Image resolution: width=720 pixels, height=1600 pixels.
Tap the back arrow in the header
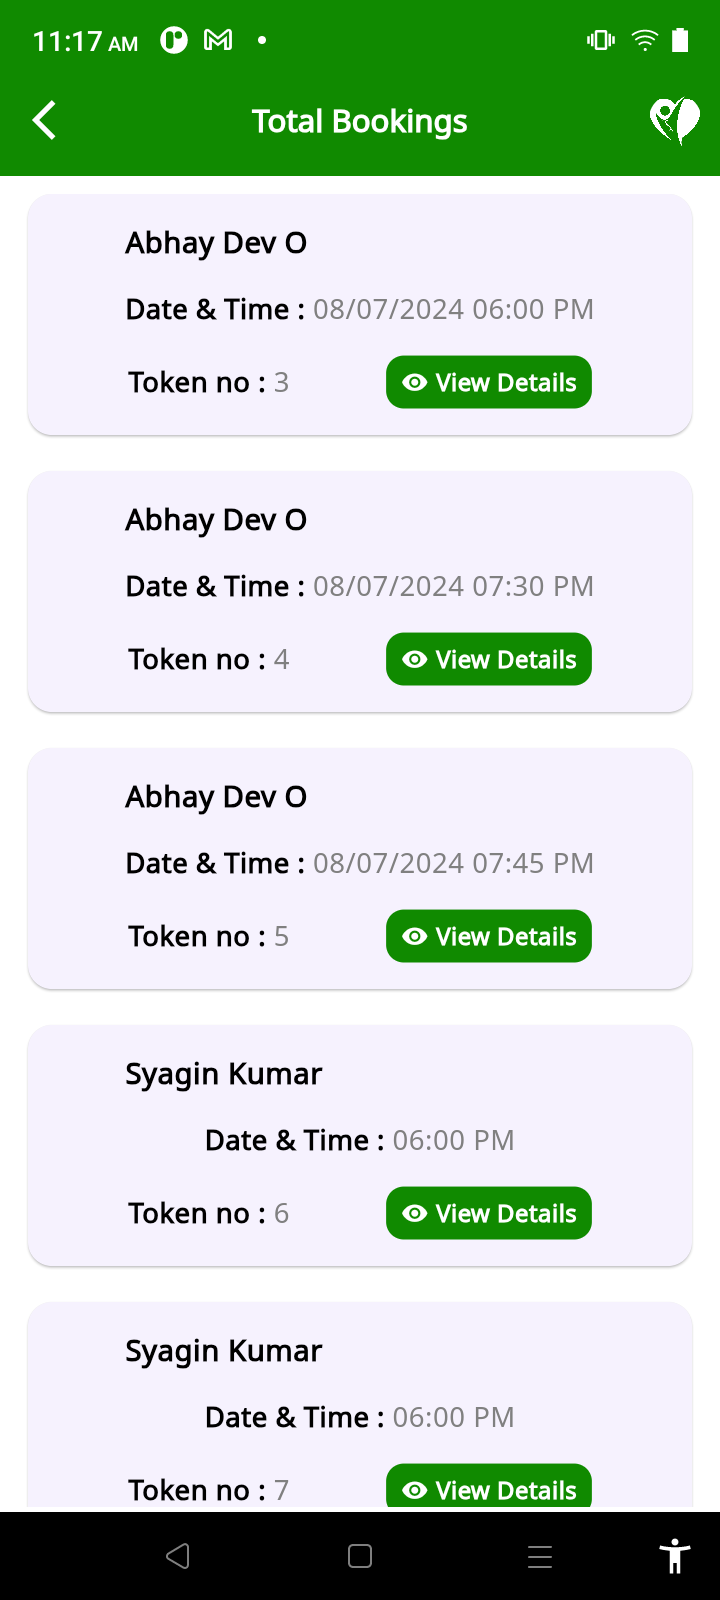(x=44, y=121)
